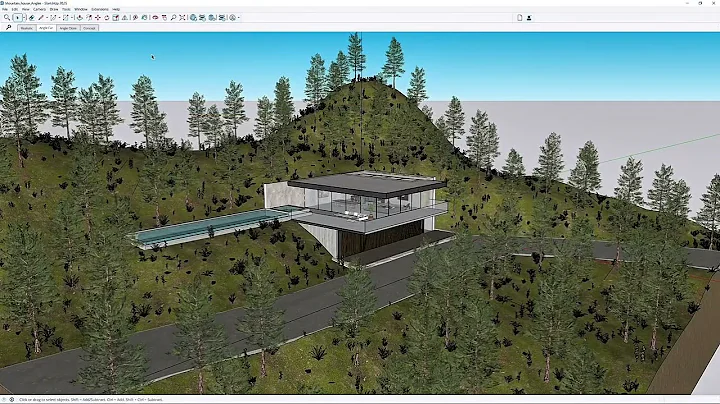720x404 pixels.
Task: Open the Help menu
Action: tap(116, 9)
